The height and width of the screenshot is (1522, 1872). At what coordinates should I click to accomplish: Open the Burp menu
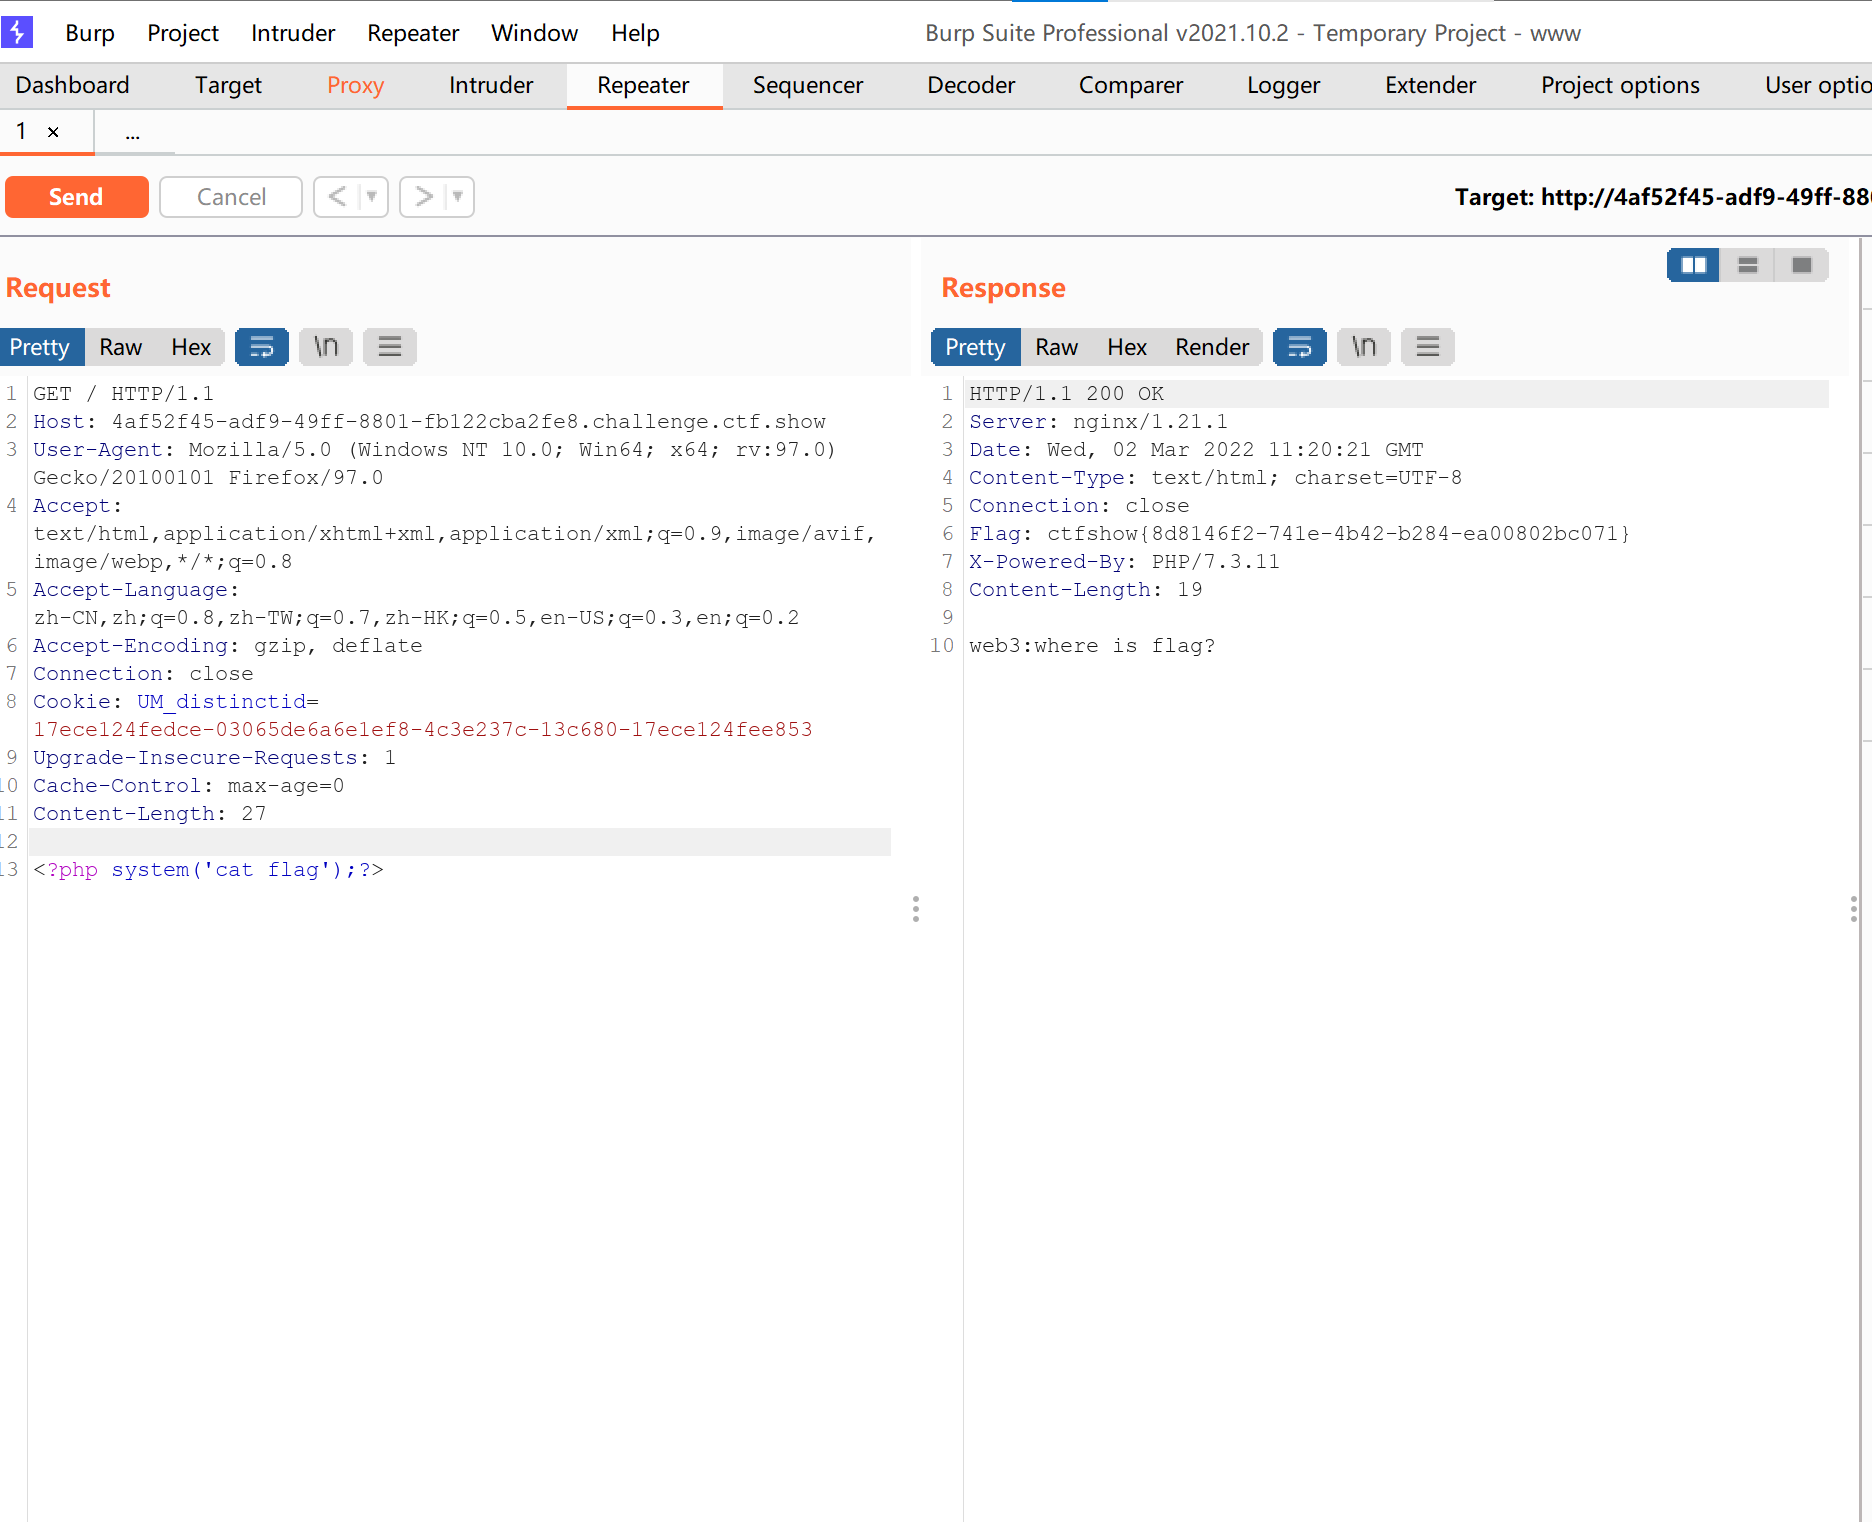[x=90, y=33]
